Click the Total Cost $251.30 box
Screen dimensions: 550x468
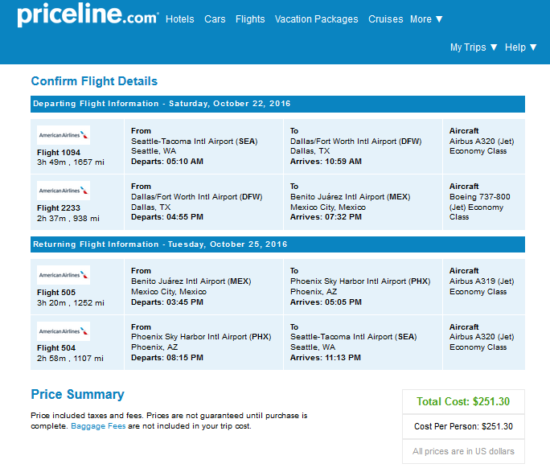pyautogui.click(x=463, y=402)
